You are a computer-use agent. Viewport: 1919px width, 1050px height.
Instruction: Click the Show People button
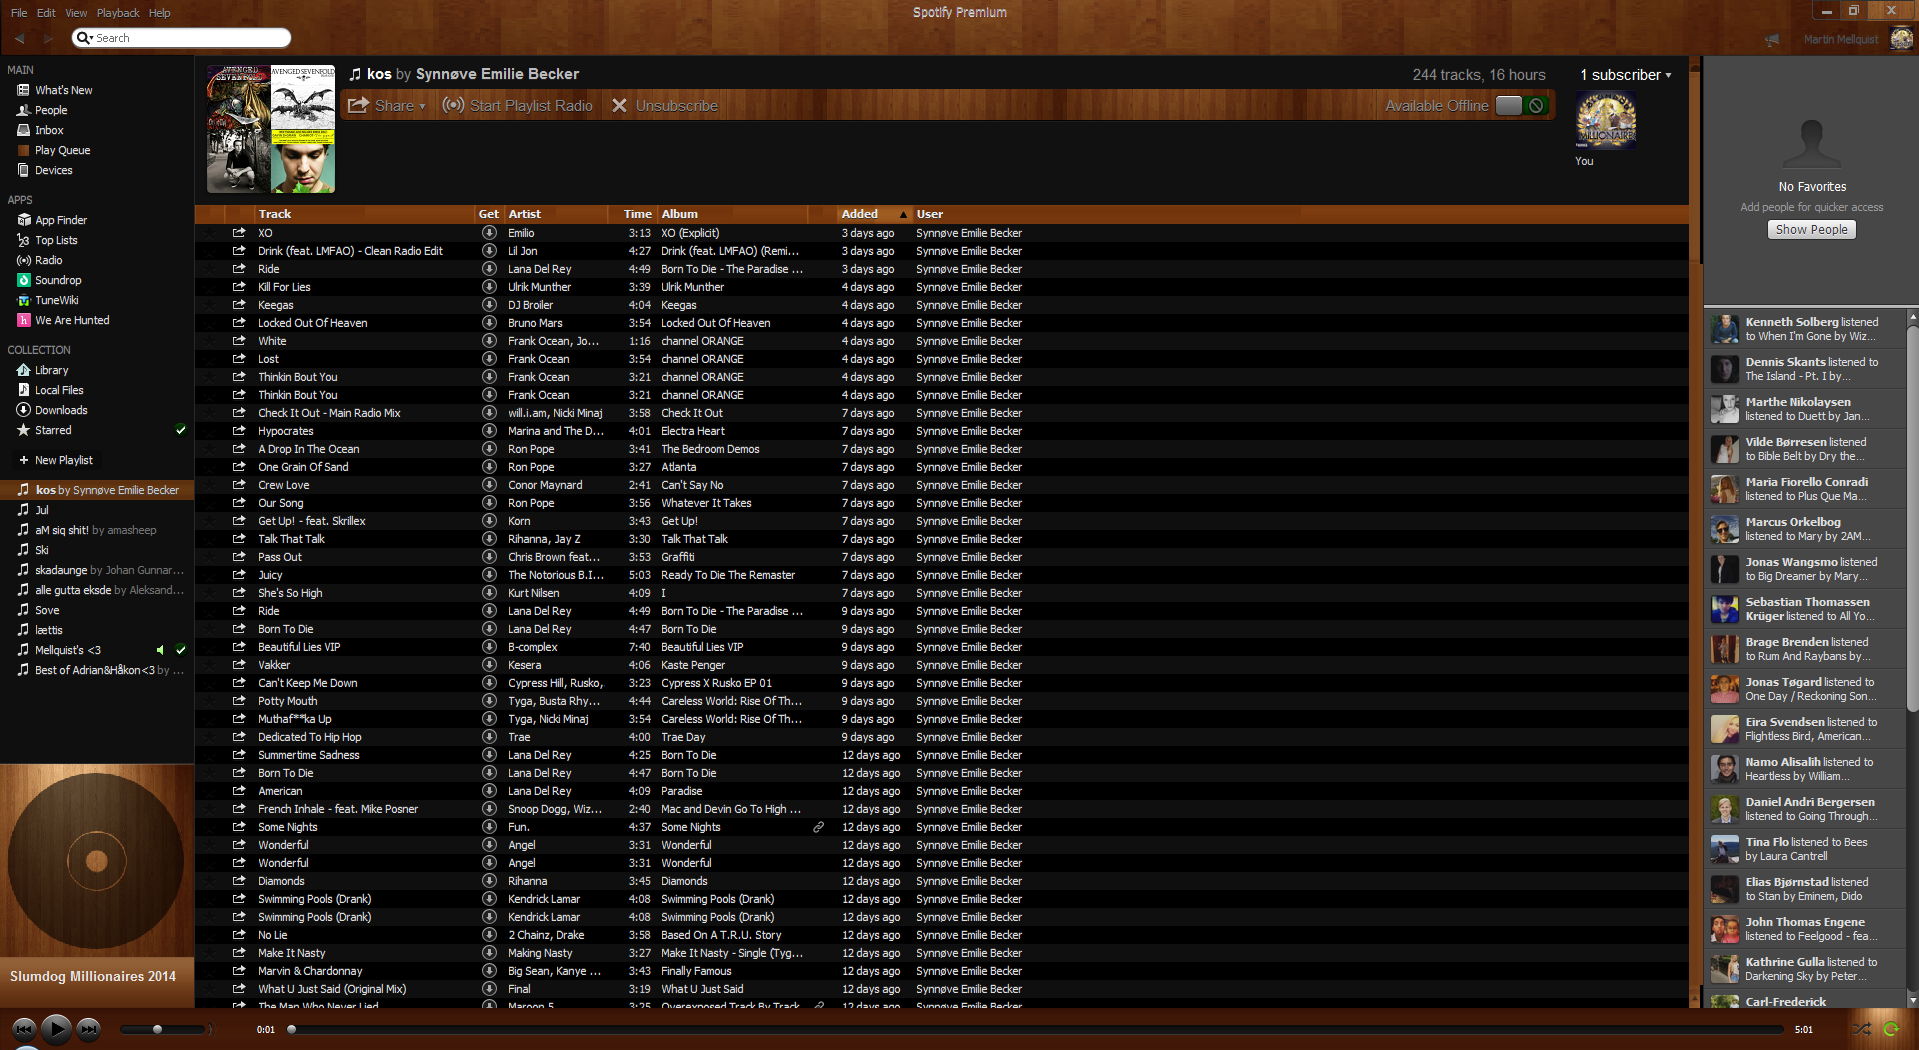click(x=1811, y=230)
